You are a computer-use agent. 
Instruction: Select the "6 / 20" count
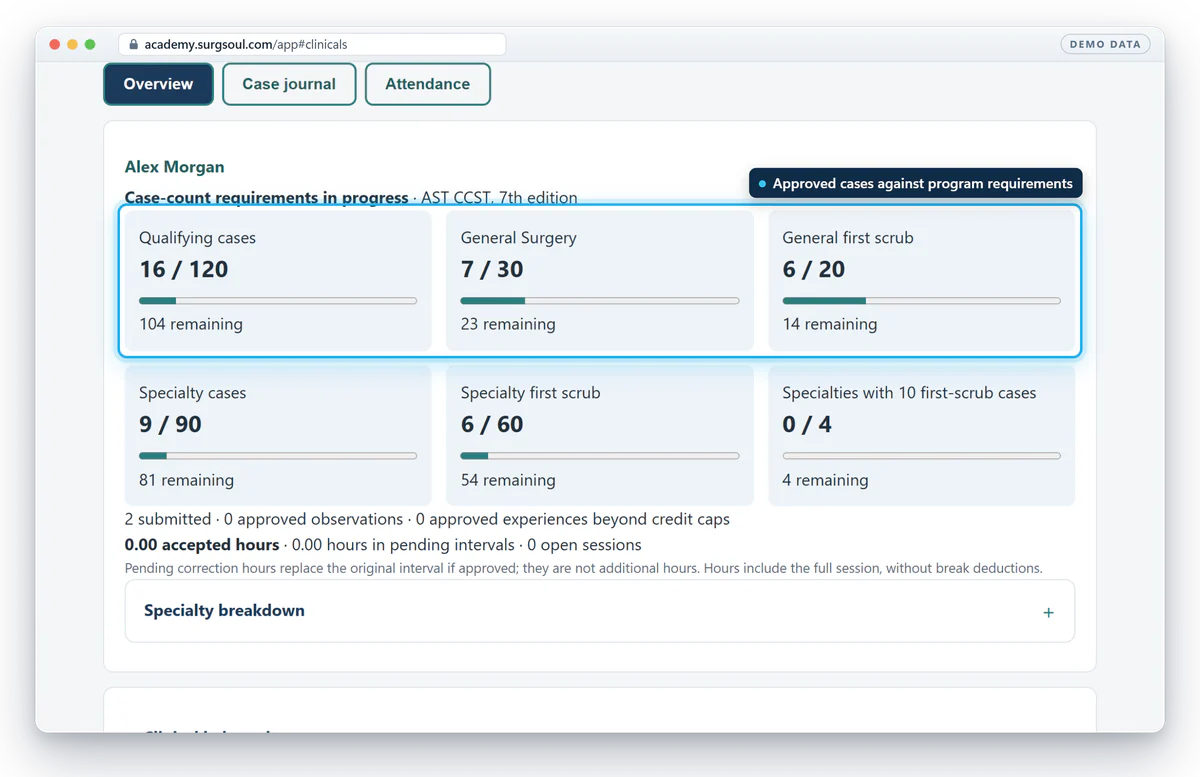[814, 269]
